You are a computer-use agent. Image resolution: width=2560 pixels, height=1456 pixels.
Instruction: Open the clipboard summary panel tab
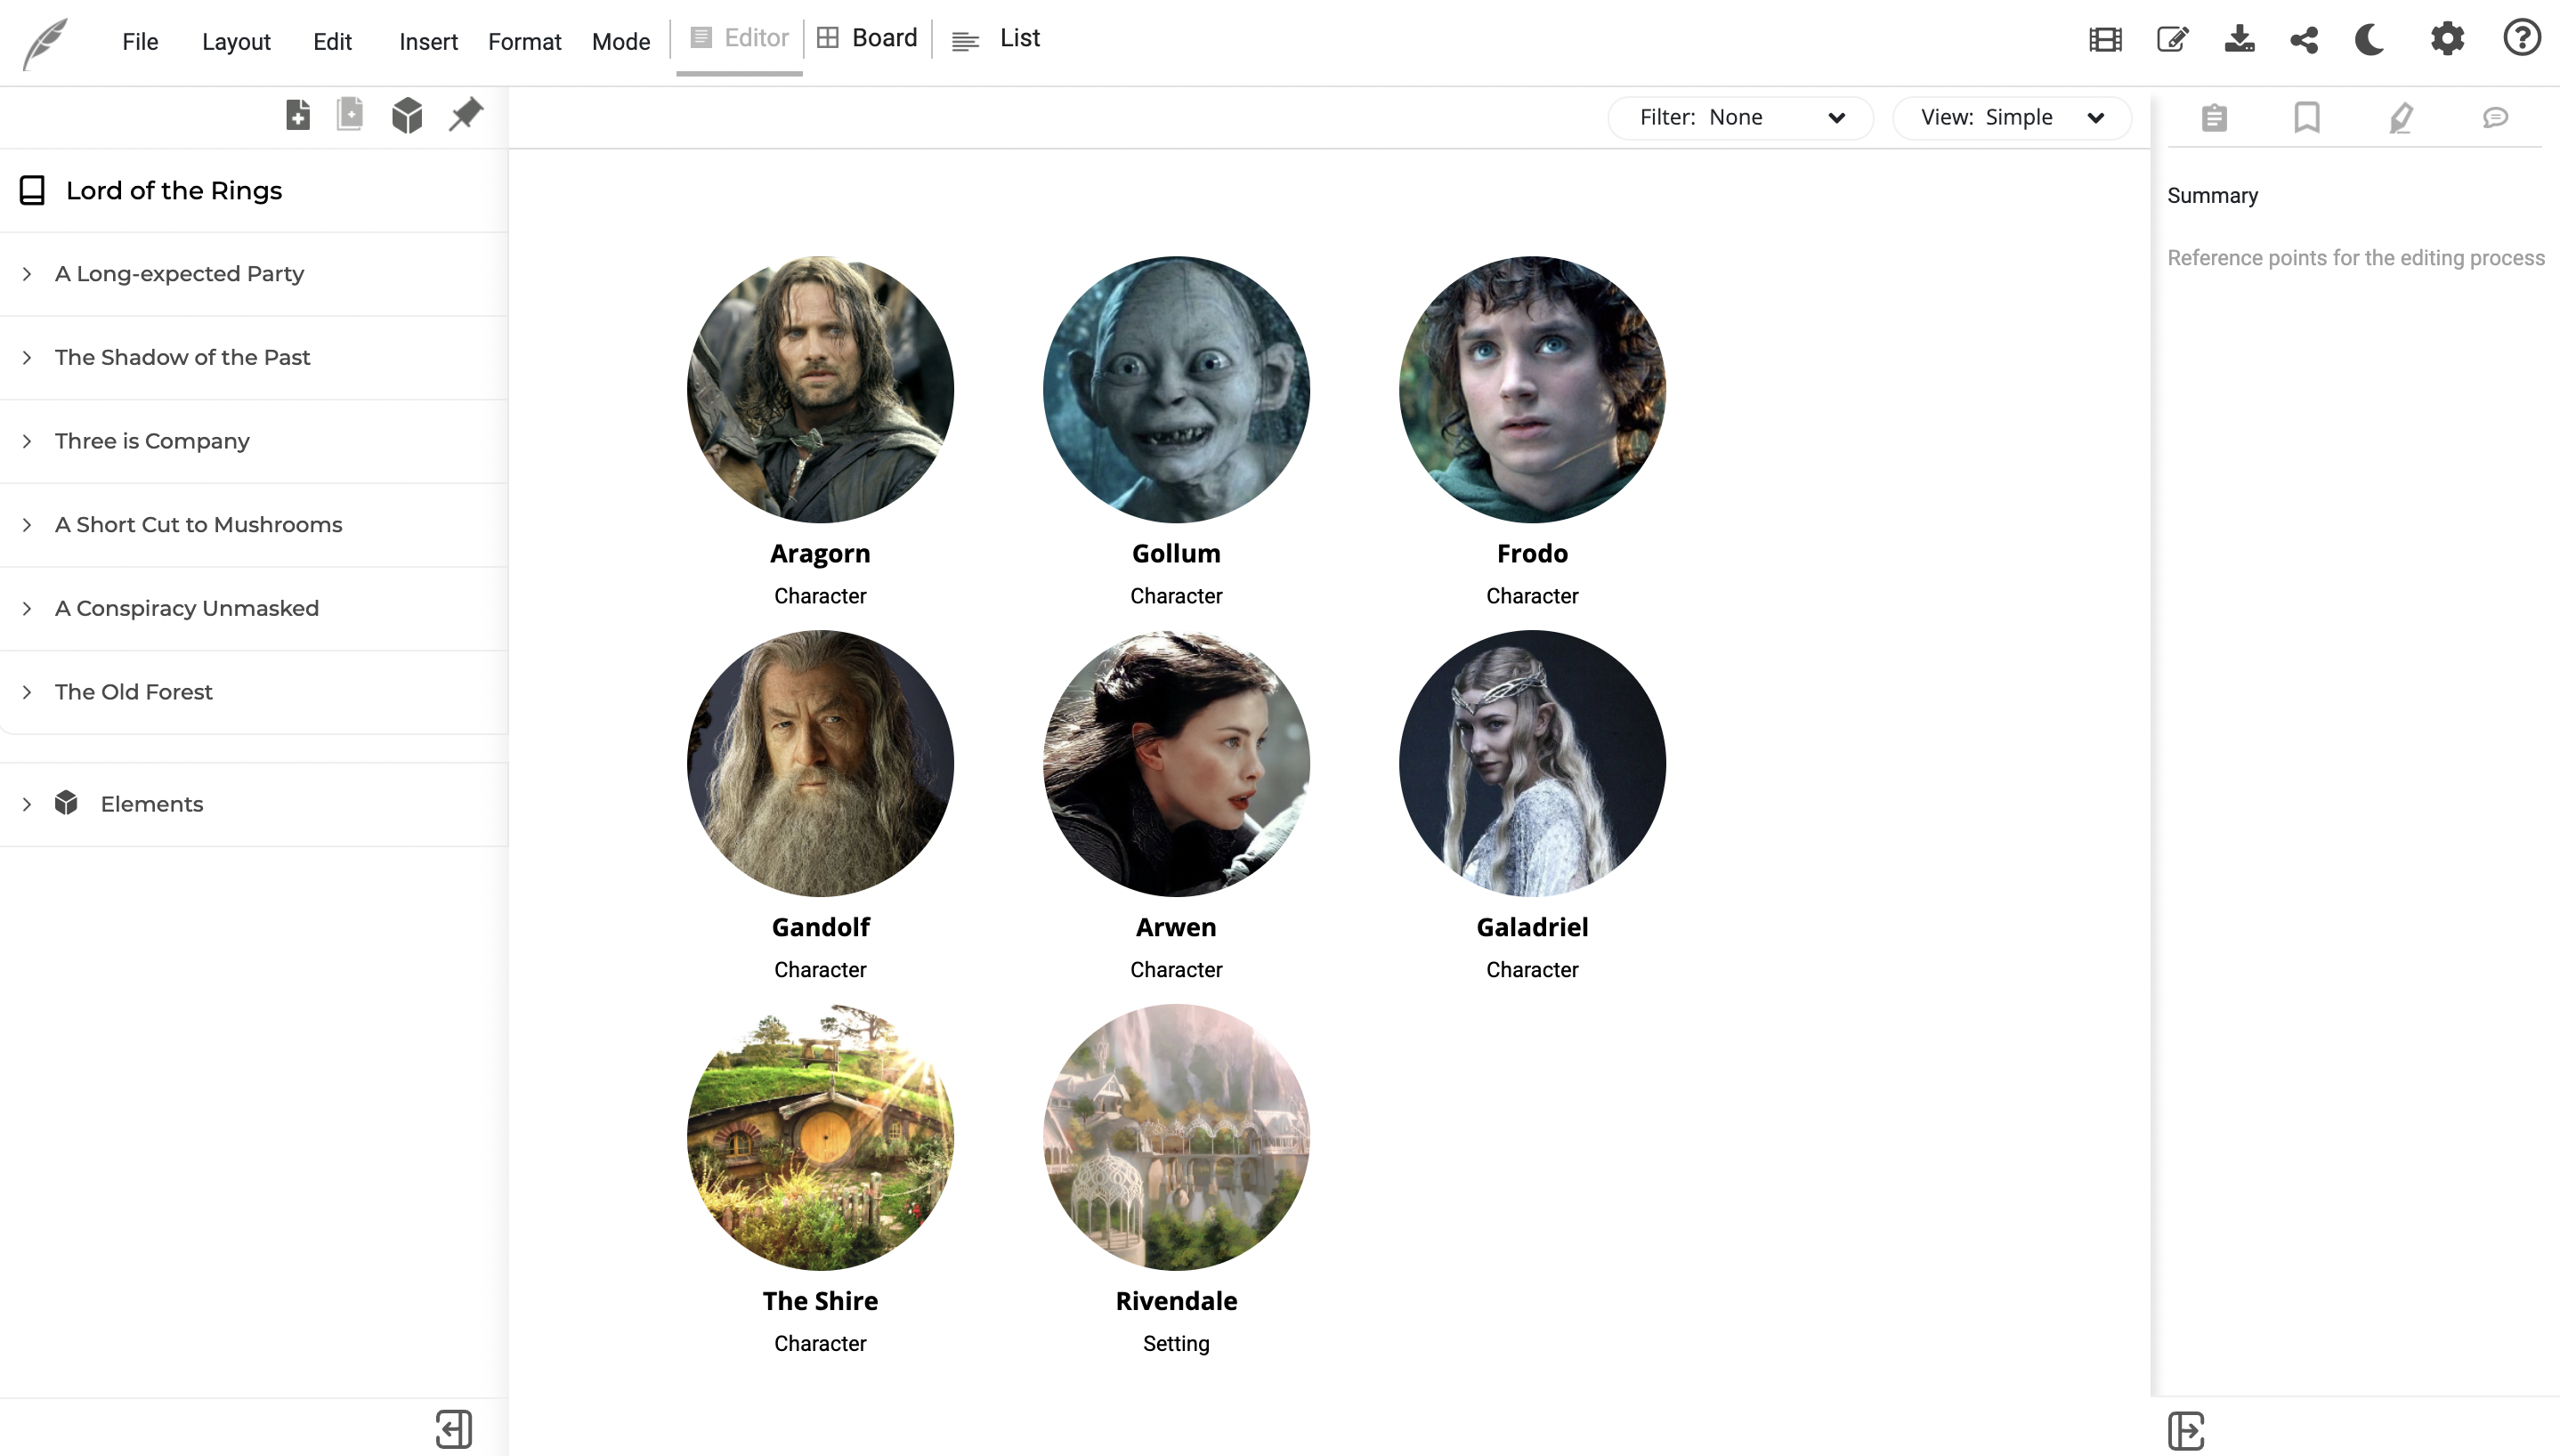point(2214,118)
